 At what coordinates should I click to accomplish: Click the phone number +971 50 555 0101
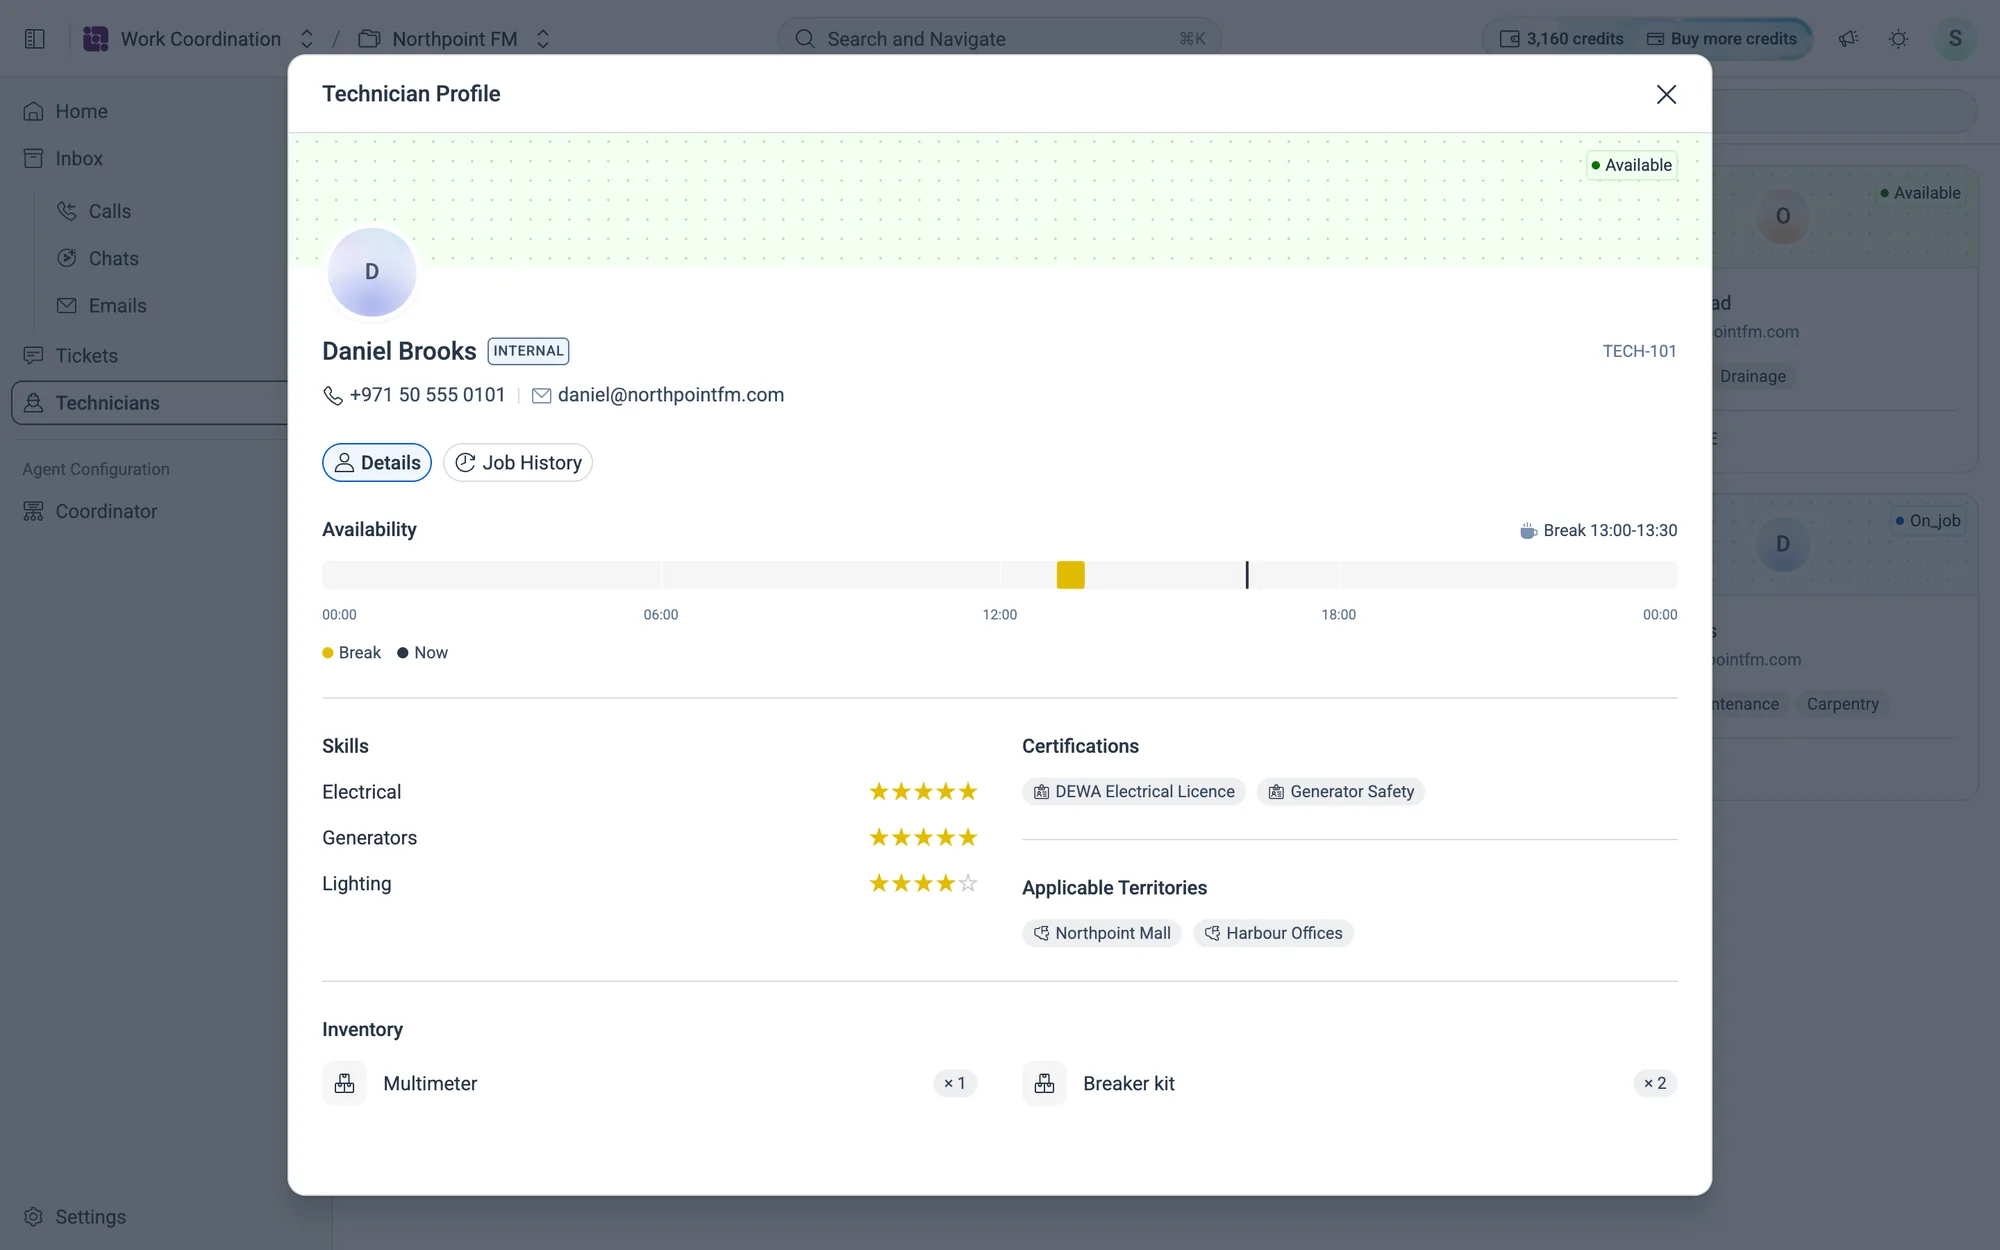[x=427, y=395]
